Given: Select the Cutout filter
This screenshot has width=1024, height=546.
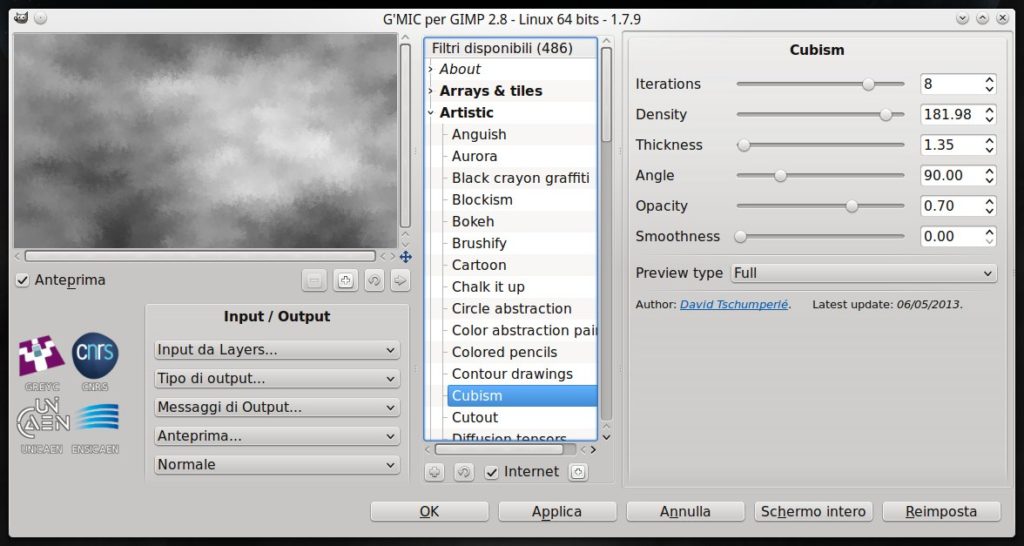Looking at the screenshot, I should click(x=475, y=417).
